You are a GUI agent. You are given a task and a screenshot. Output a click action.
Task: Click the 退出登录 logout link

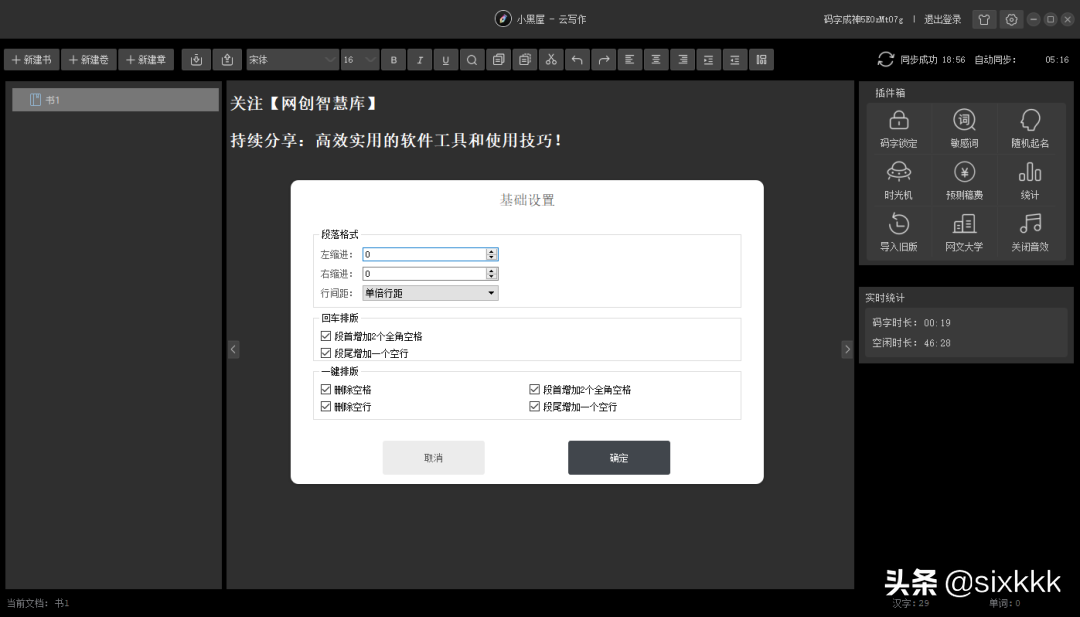point(942,19)
